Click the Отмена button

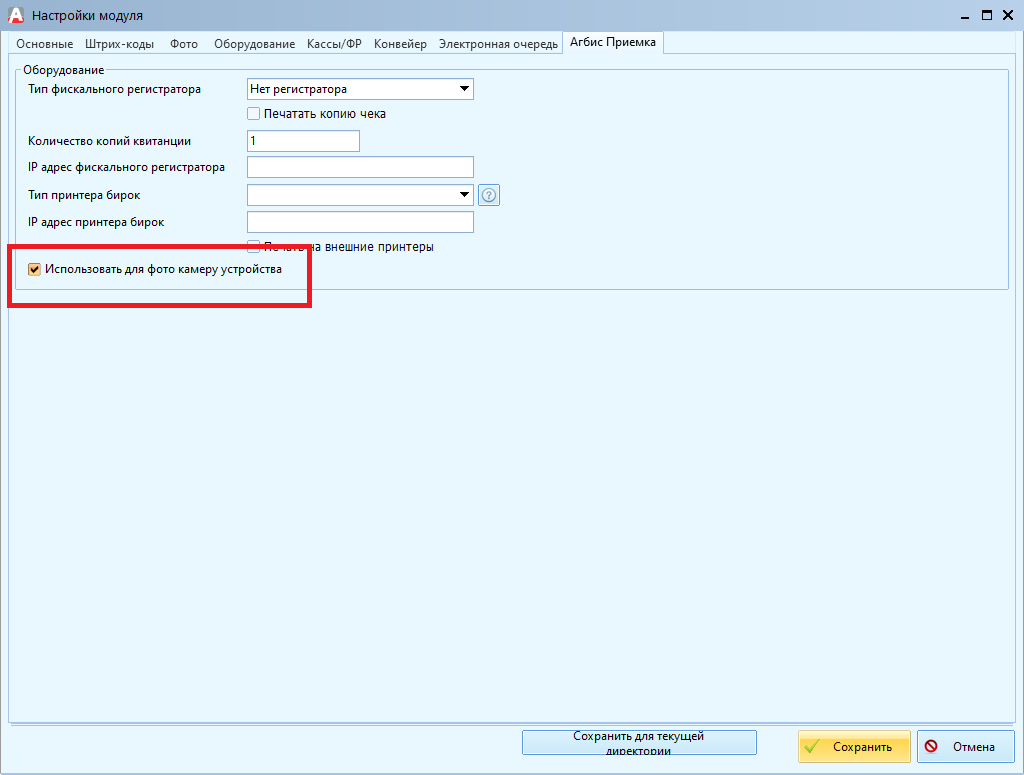[966, 746]
